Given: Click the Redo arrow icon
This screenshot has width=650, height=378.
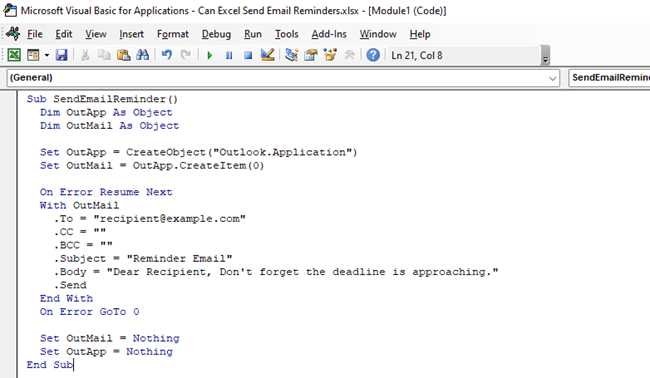Looking at the screenshot, I should point(186,55).
